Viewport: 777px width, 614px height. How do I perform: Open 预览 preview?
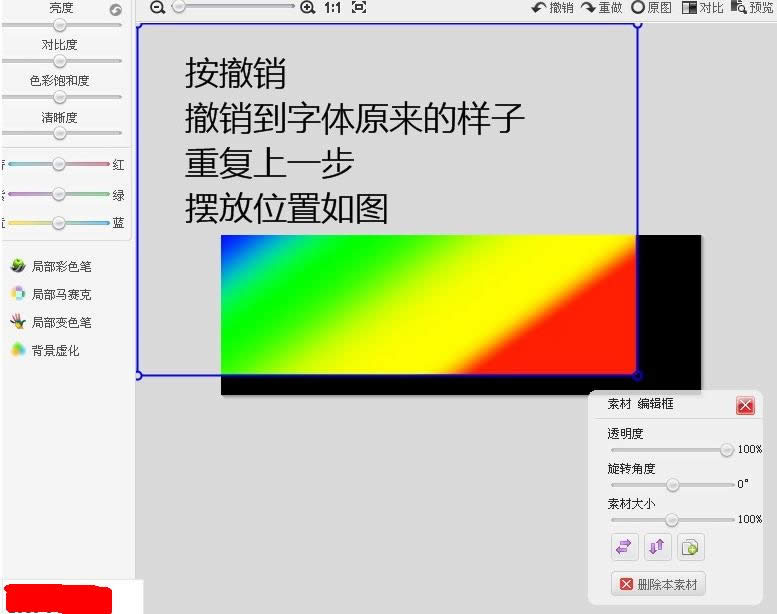752,8
